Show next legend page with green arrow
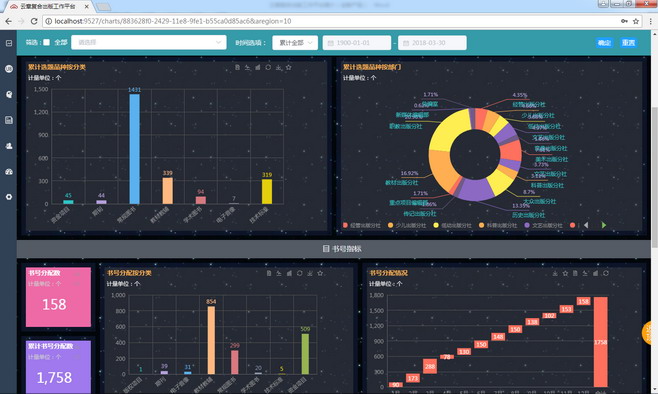The height and width of the screenshot is (394, 658). (x=603, y=225)
